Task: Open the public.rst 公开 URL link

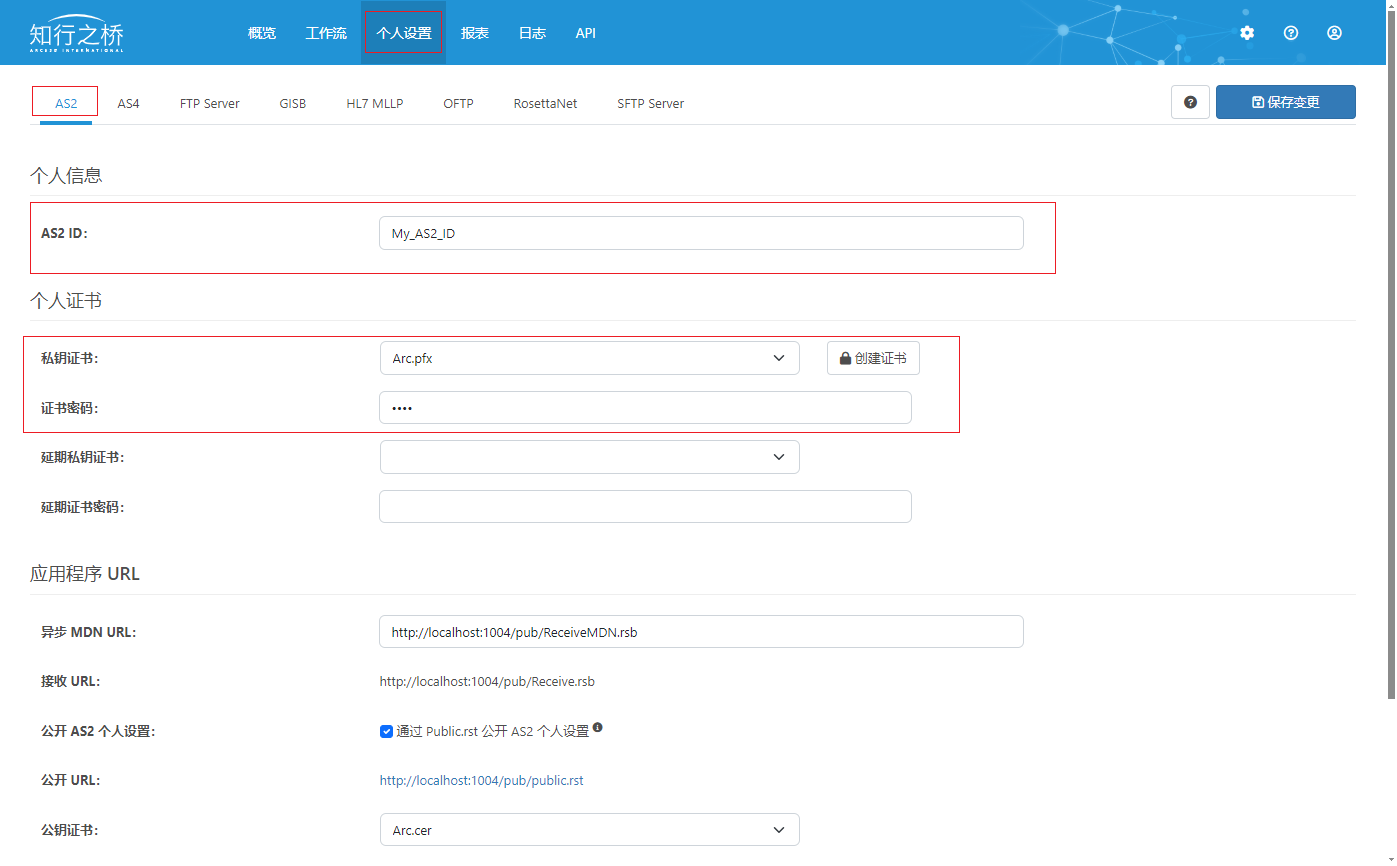Action: coord(481,780)
